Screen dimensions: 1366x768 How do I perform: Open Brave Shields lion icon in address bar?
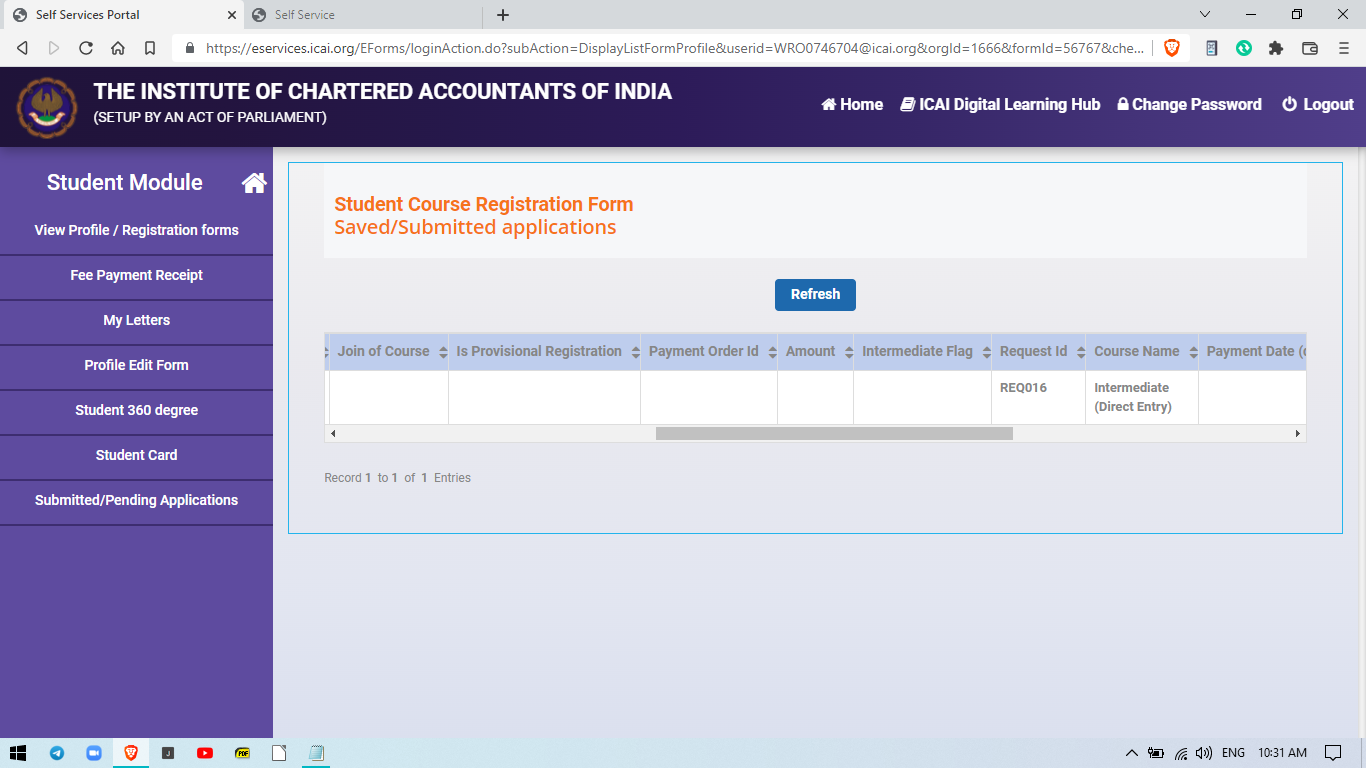[1171, 48]
